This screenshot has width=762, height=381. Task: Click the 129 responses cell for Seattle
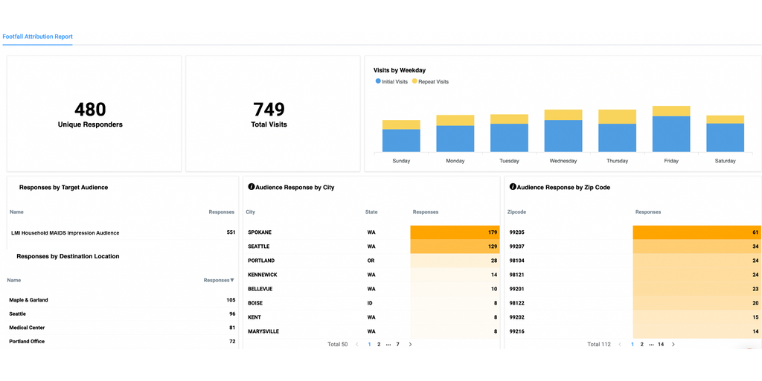pos(455,246)
